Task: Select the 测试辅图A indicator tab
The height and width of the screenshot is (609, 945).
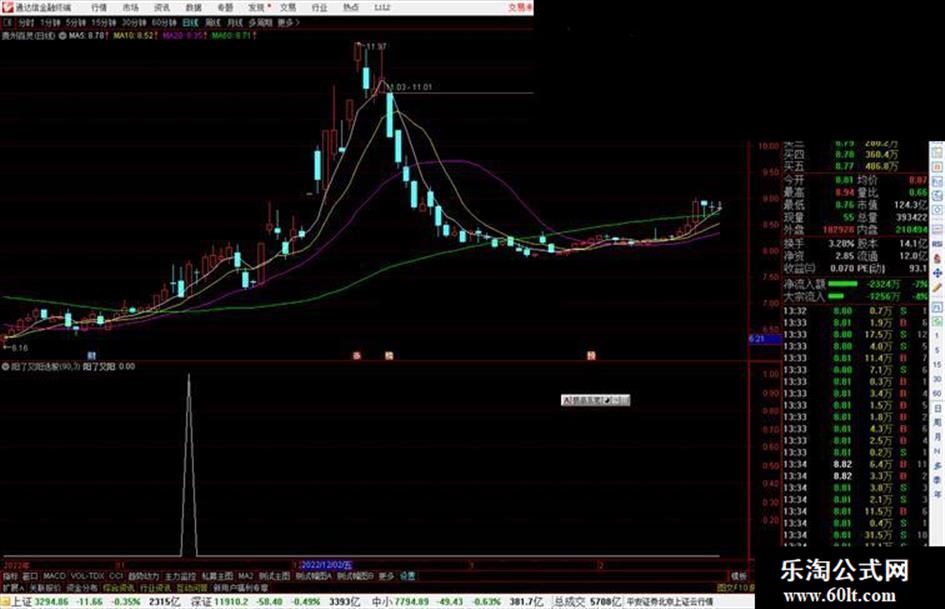Action: [x=313, y=576]
